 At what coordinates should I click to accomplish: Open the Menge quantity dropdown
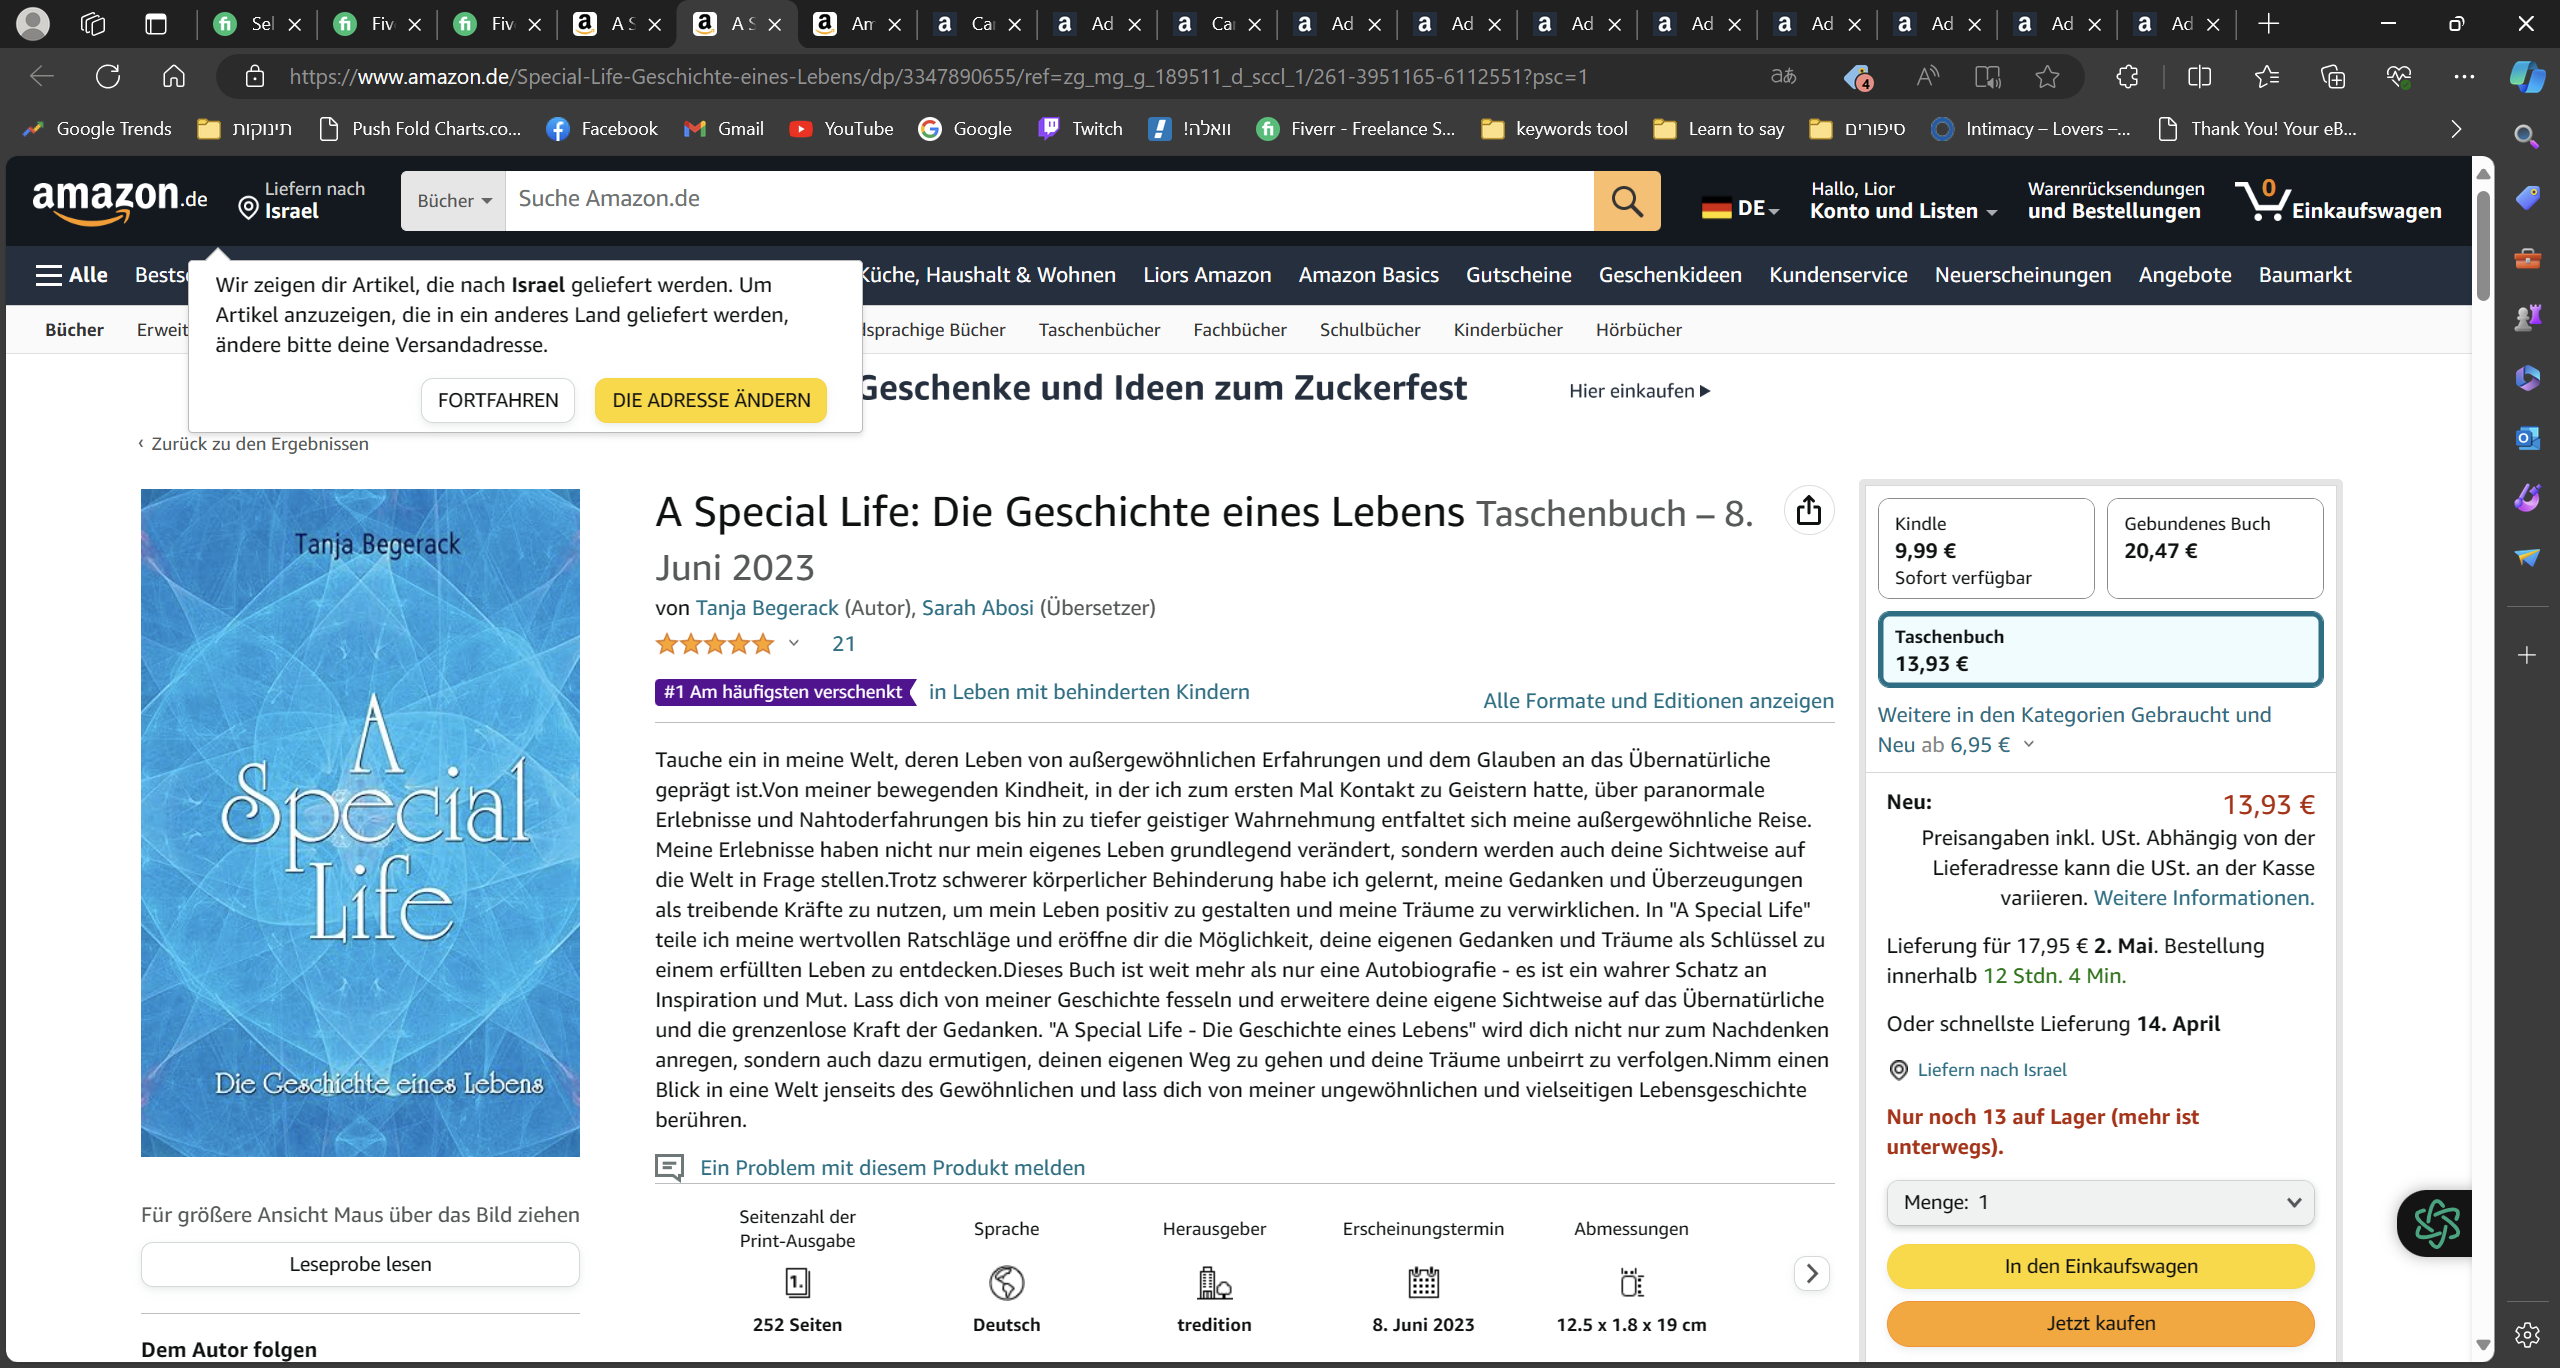click(x=2100, y=1202)
